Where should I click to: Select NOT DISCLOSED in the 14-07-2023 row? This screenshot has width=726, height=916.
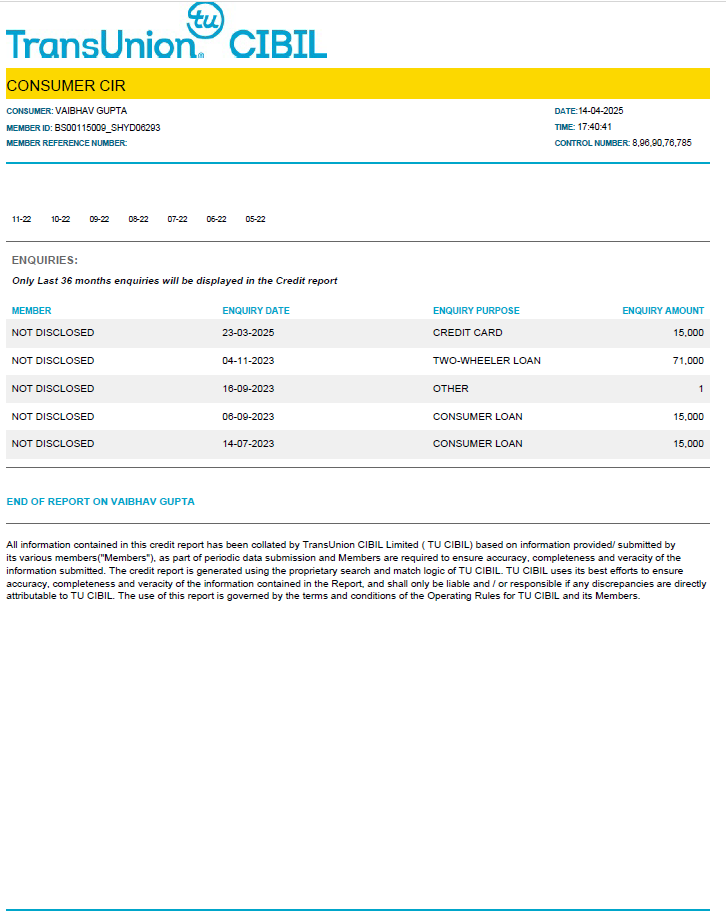(53, 443)
